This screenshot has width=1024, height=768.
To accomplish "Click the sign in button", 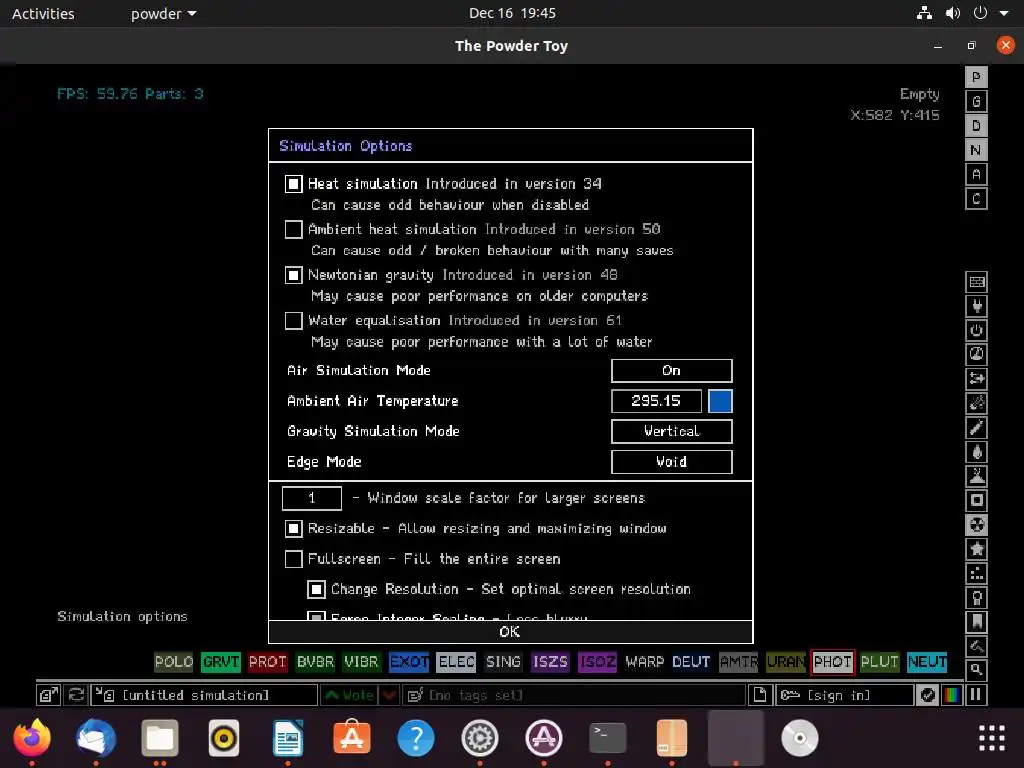I will pyautogui.click(x=844, y=695).
